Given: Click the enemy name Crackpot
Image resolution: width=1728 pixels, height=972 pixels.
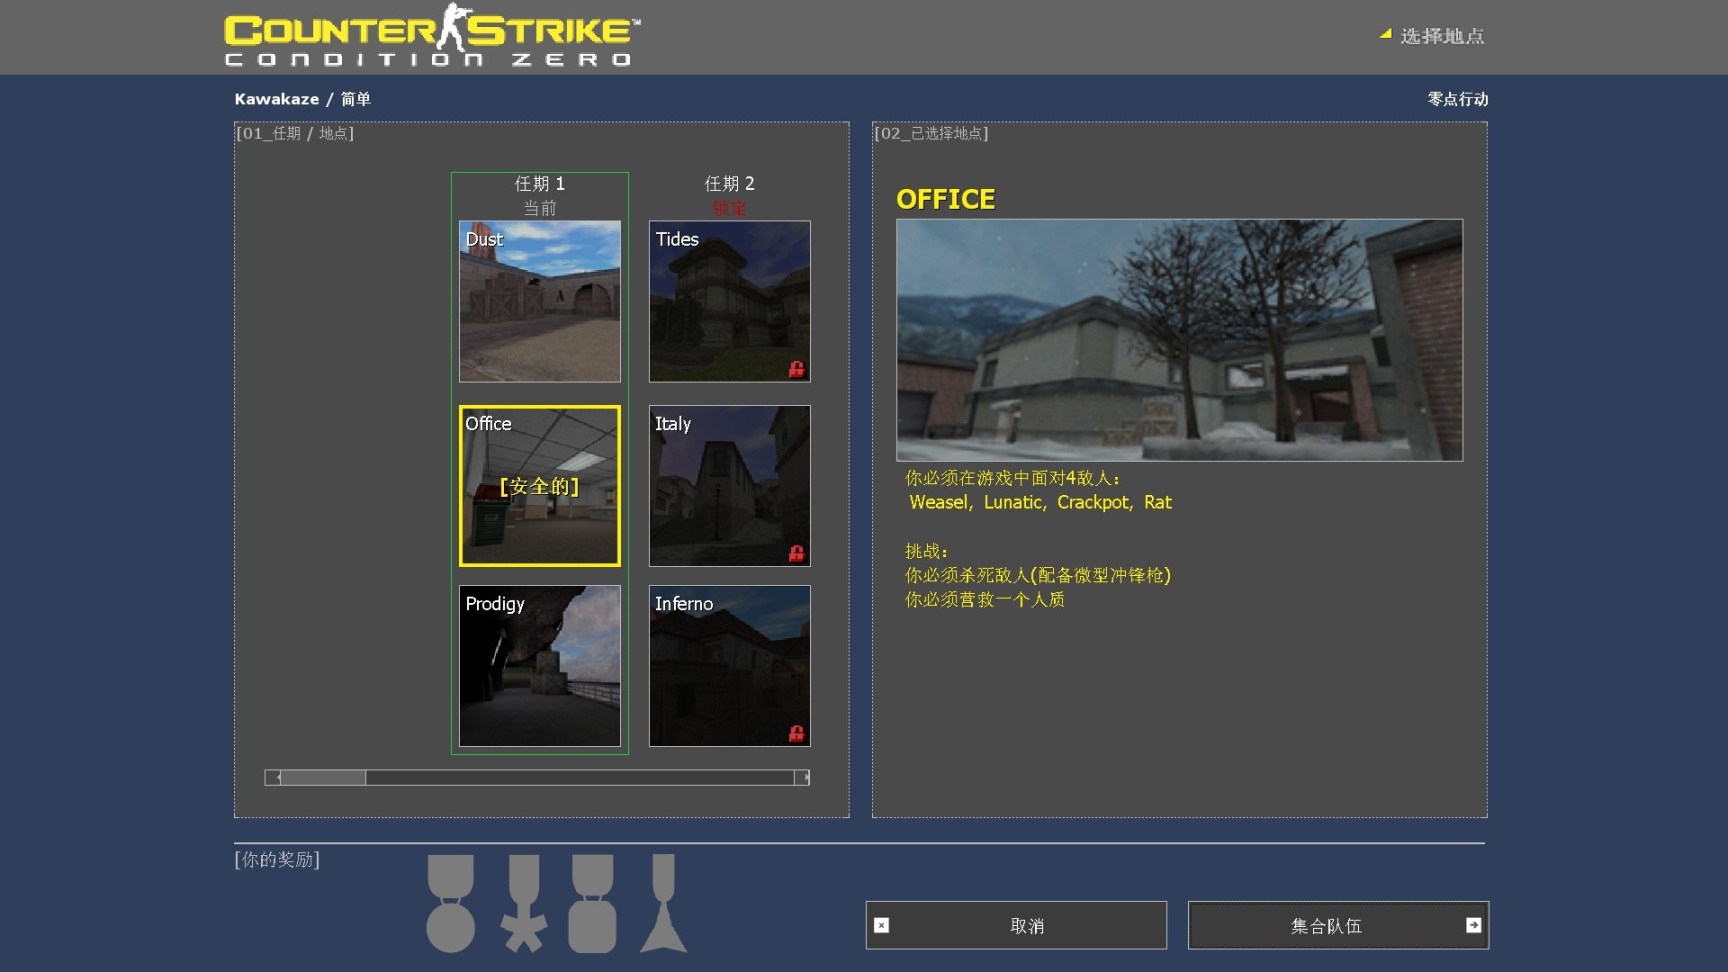Looking at the screenshot, I should pyautogui.click(x=1095, y=502).
